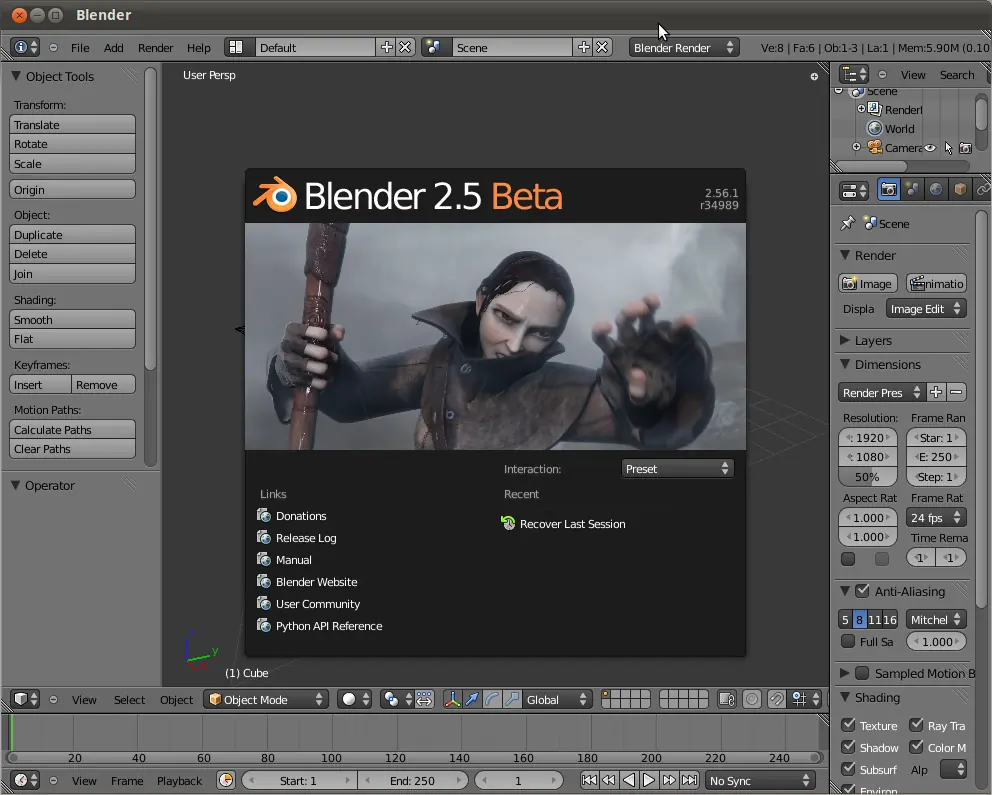Click the 50% resolution percentage slider

click(867, 477)
